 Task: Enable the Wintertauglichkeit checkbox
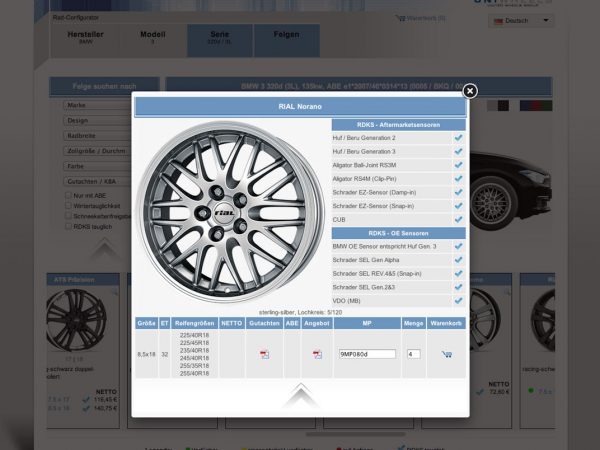pos(68,205)
